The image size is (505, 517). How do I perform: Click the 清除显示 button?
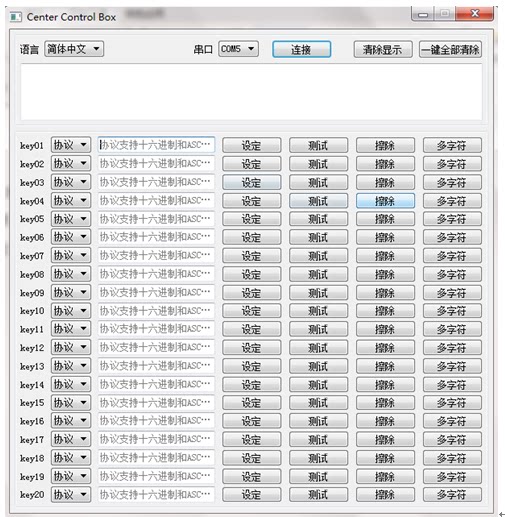pyautogui.click(x=383, y=50)
